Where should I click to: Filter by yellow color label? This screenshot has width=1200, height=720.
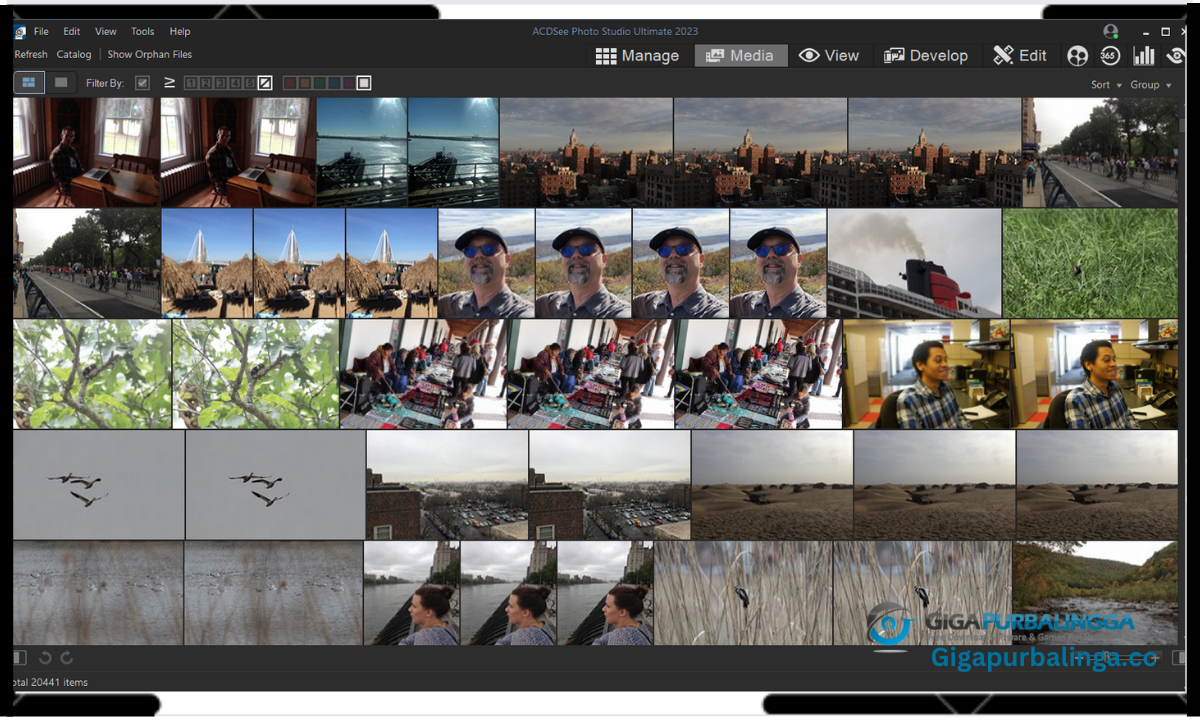(304, 83)
